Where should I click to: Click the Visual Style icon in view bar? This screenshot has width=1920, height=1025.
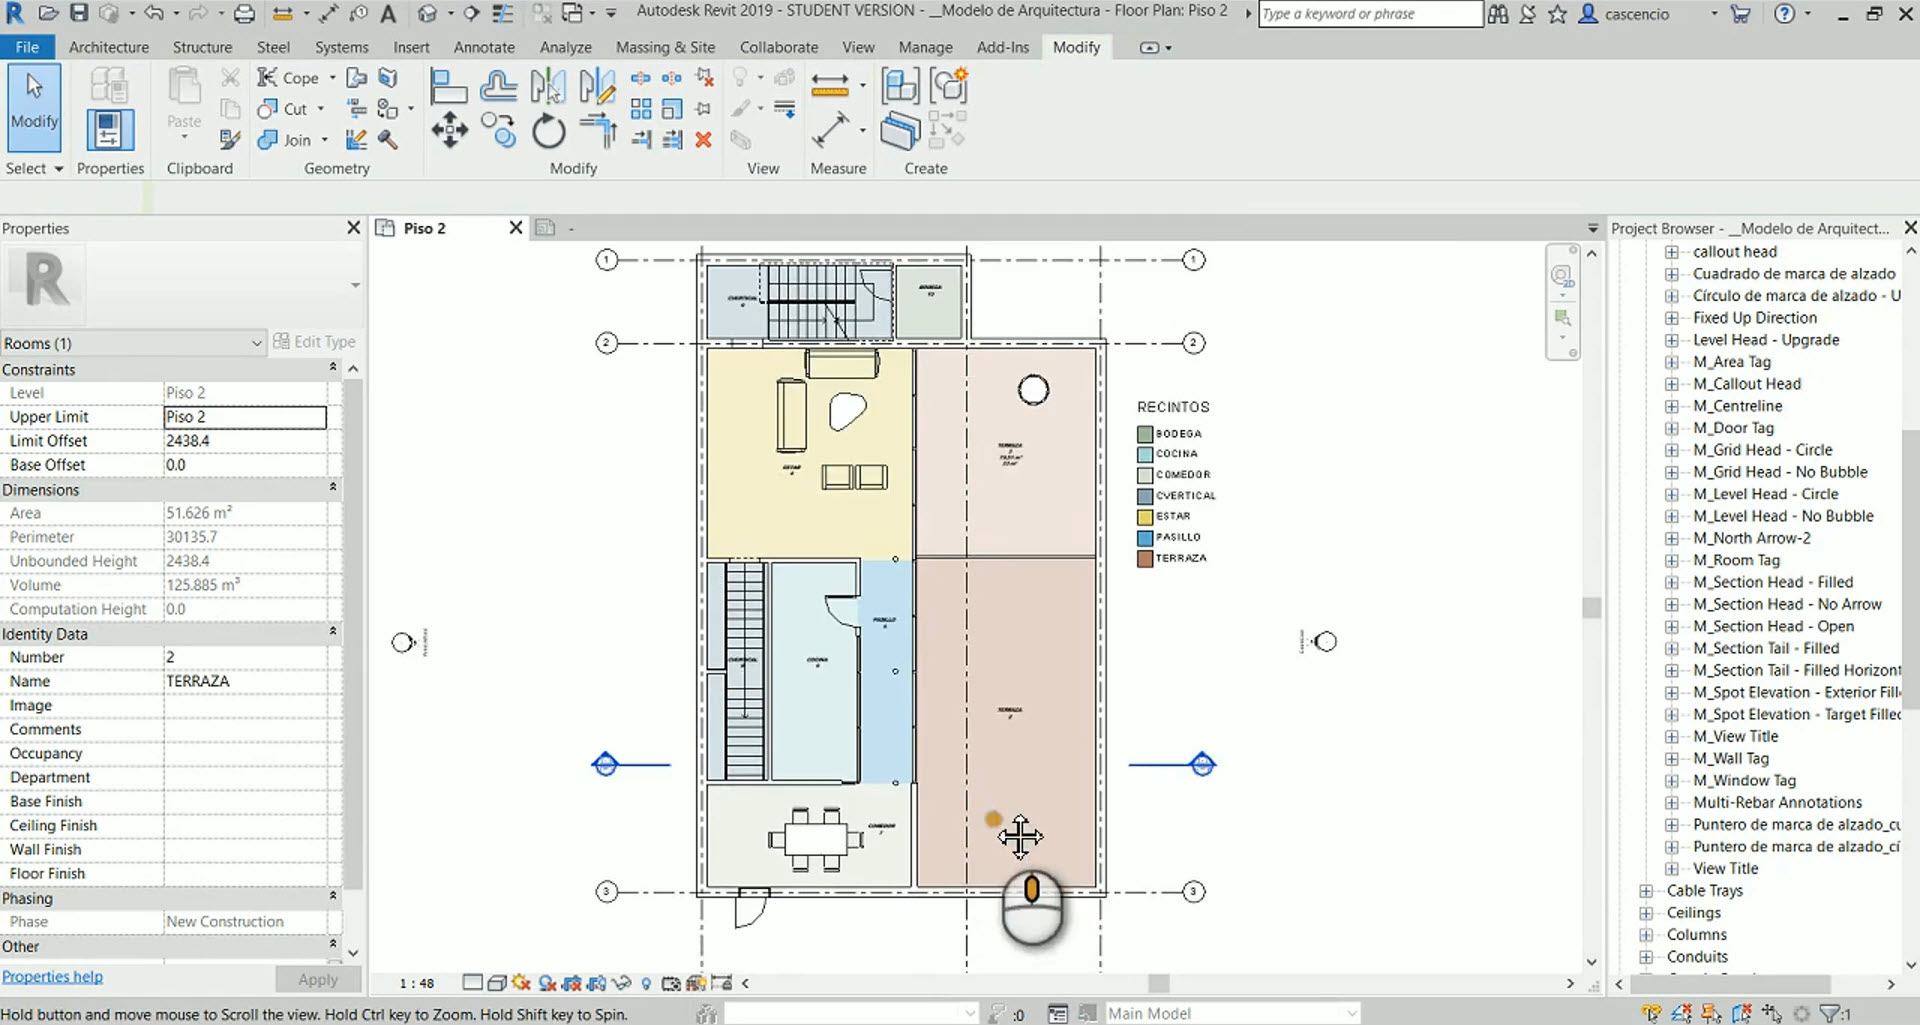coord(497,983)
